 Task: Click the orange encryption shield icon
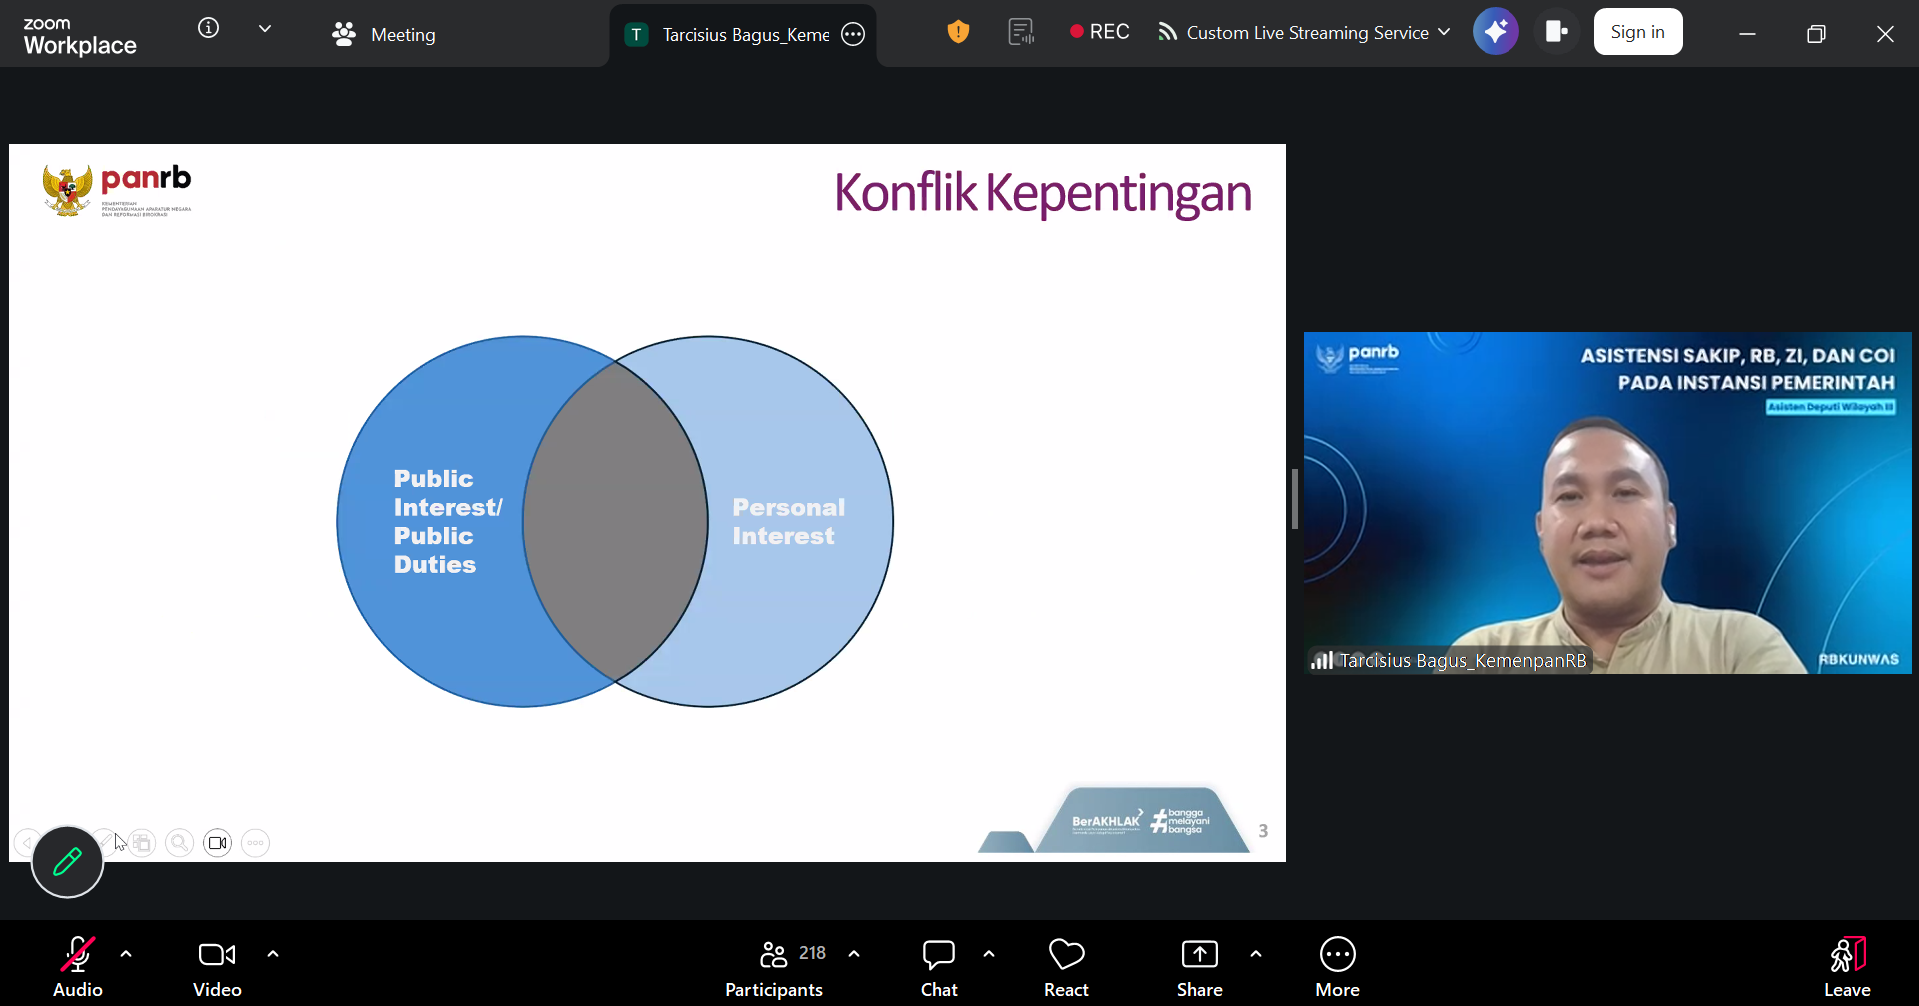click(x=958, y=32)
